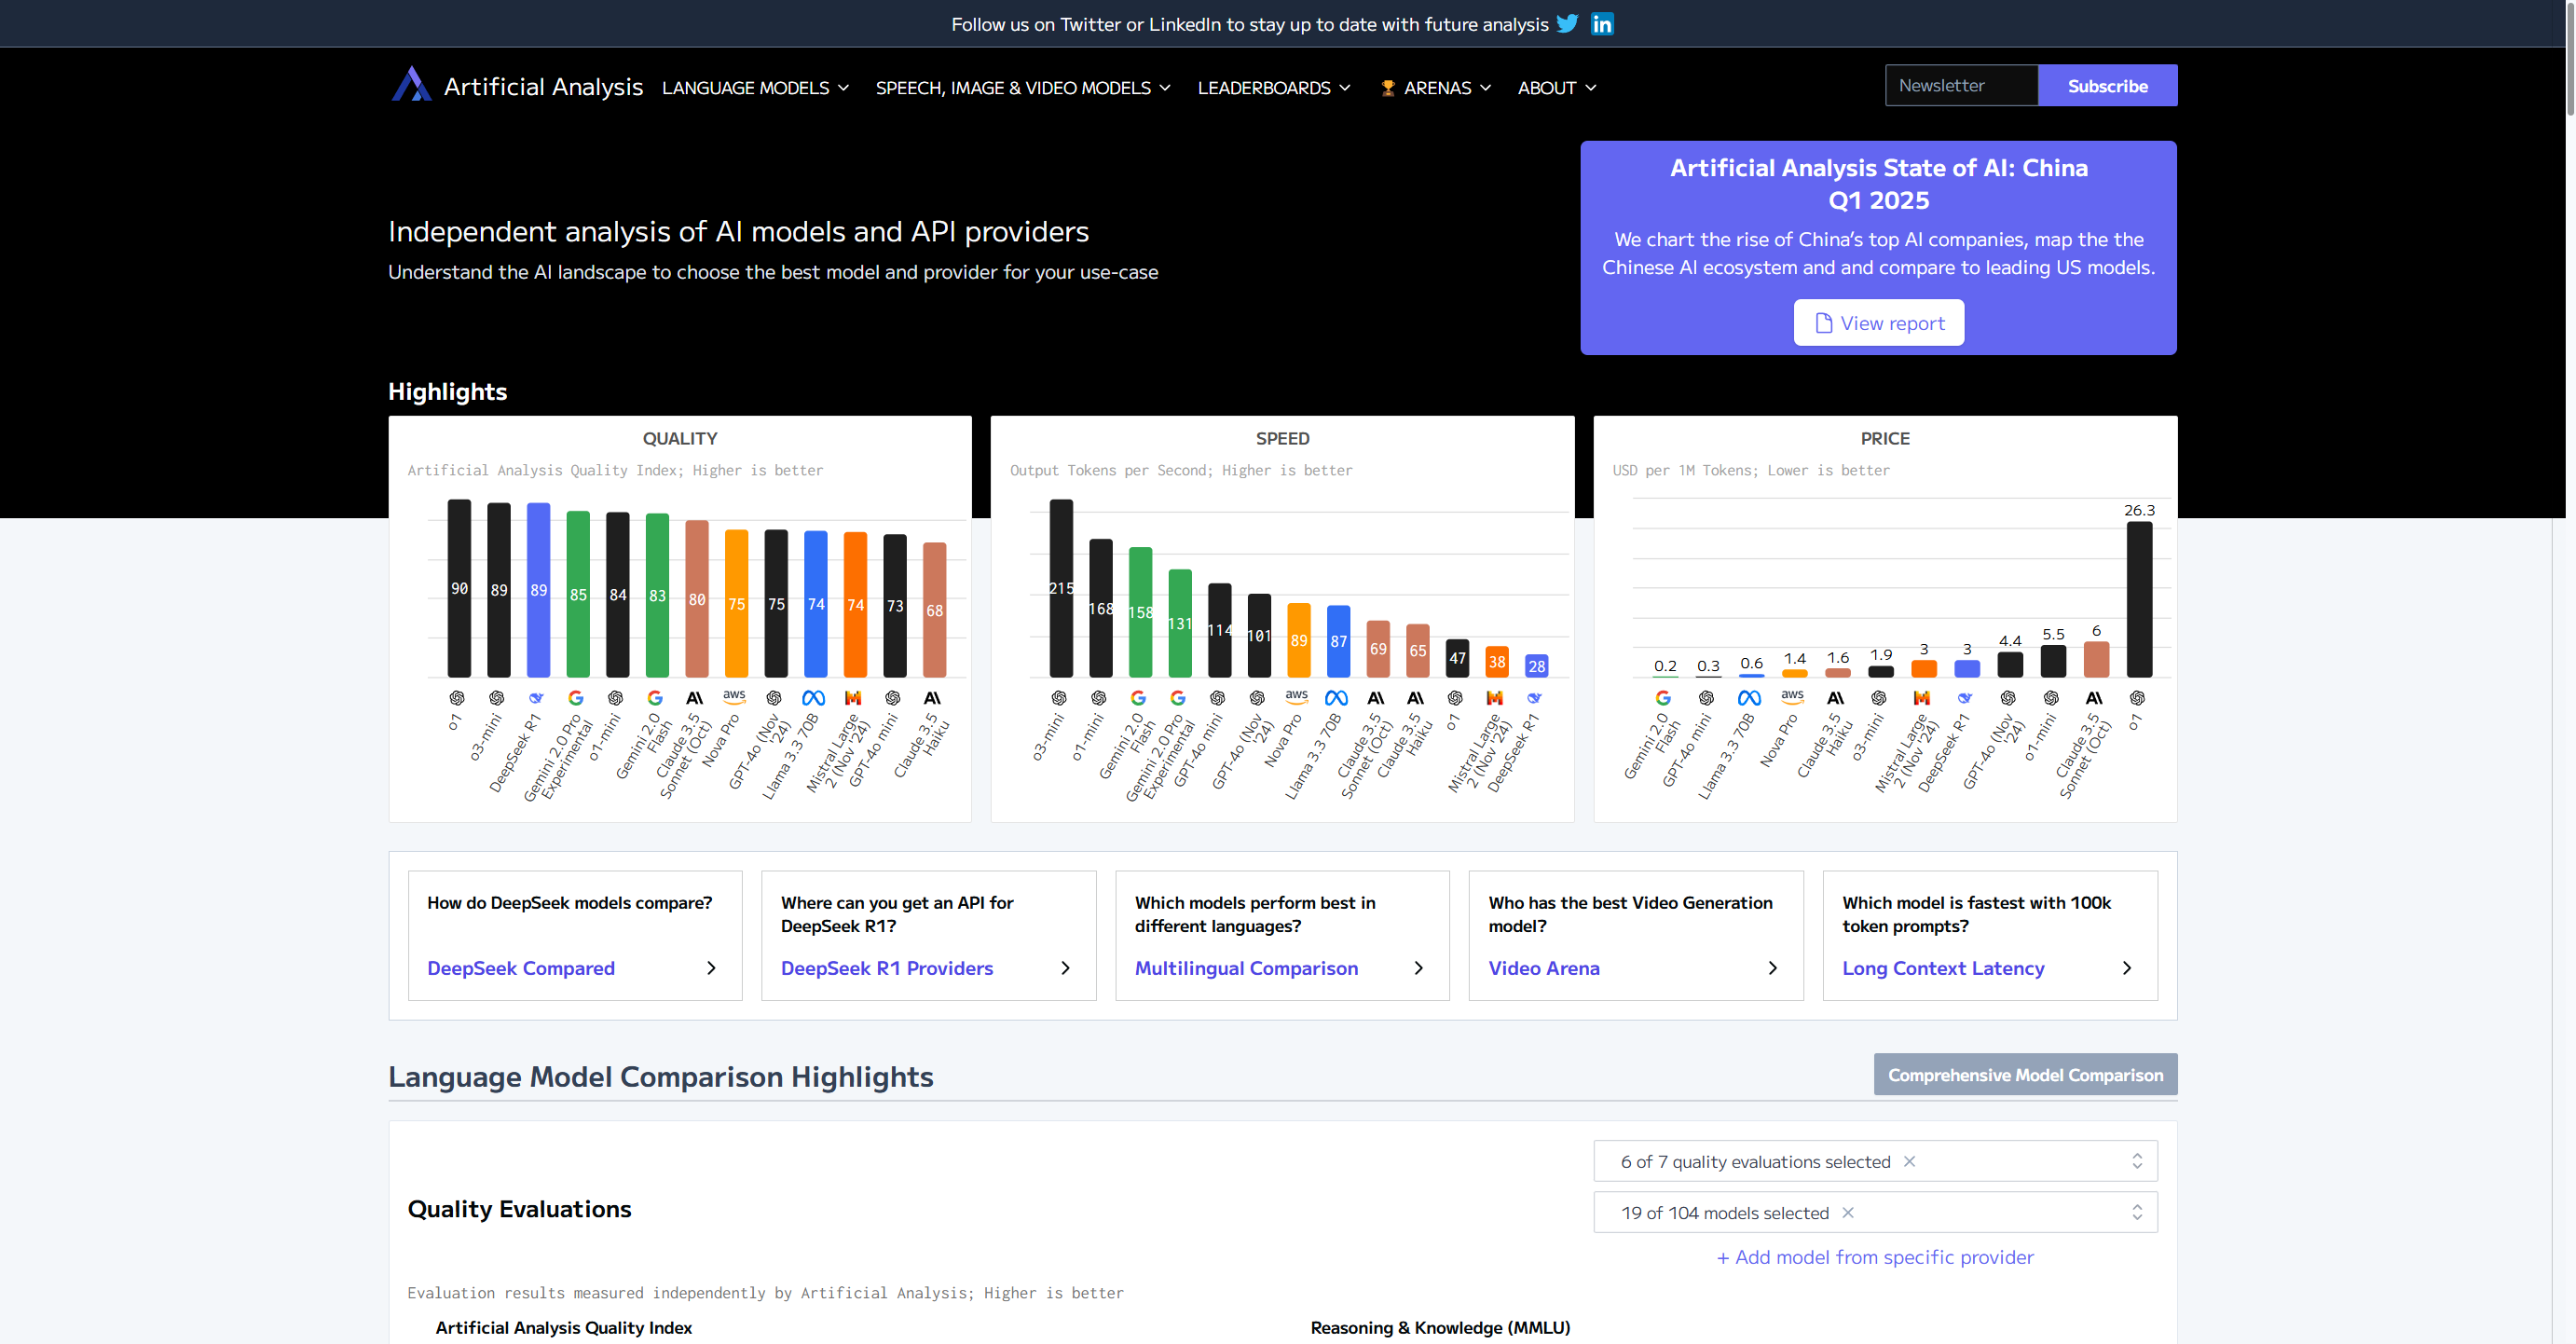Click the document icon in View report

1823,323
